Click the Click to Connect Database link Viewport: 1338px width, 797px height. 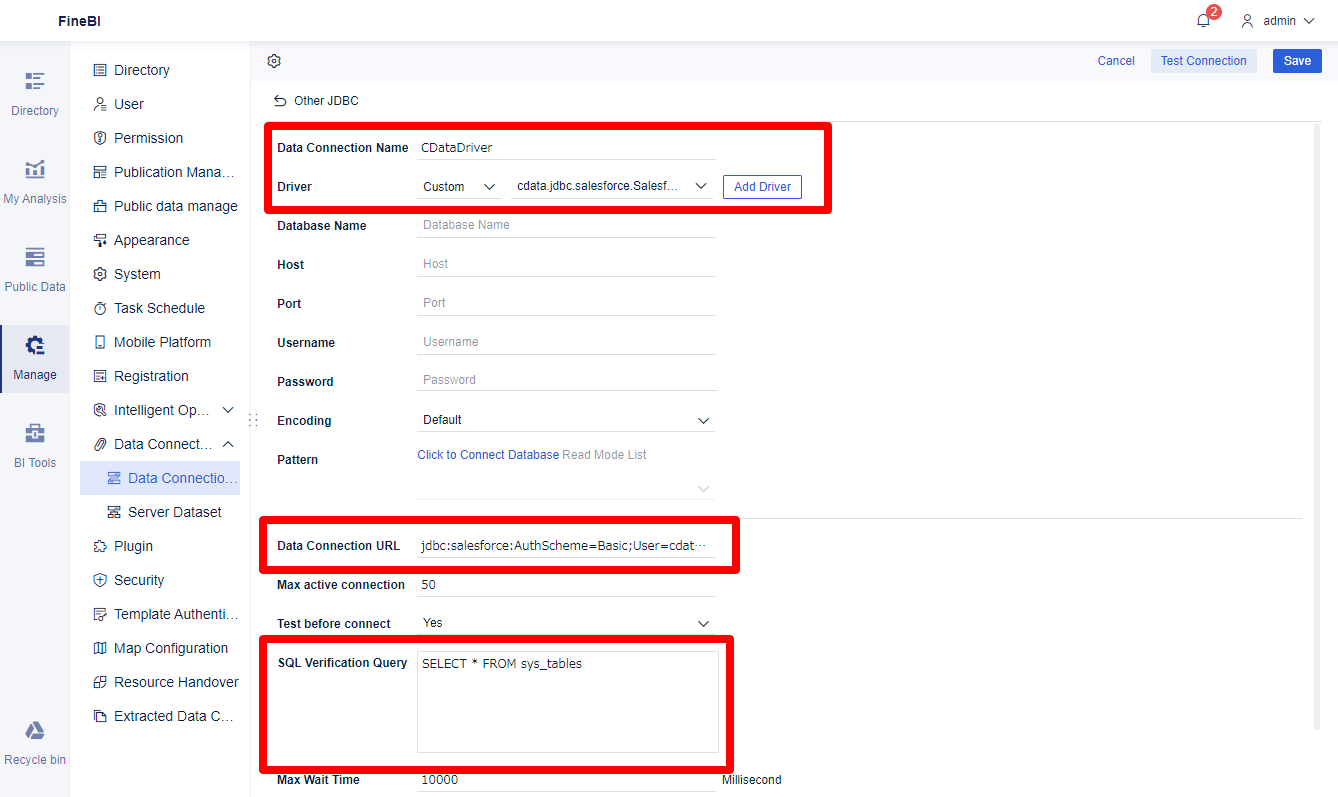488,455
